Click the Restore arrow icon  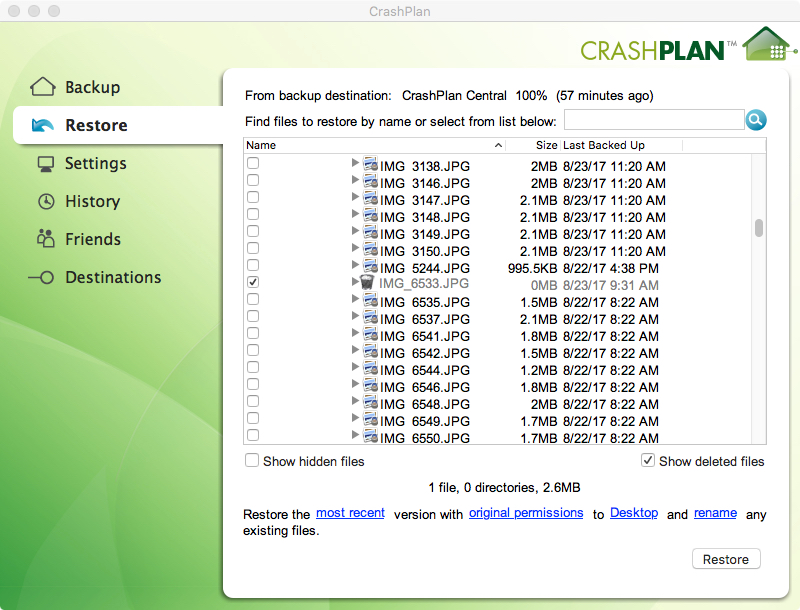pos(43,125)
